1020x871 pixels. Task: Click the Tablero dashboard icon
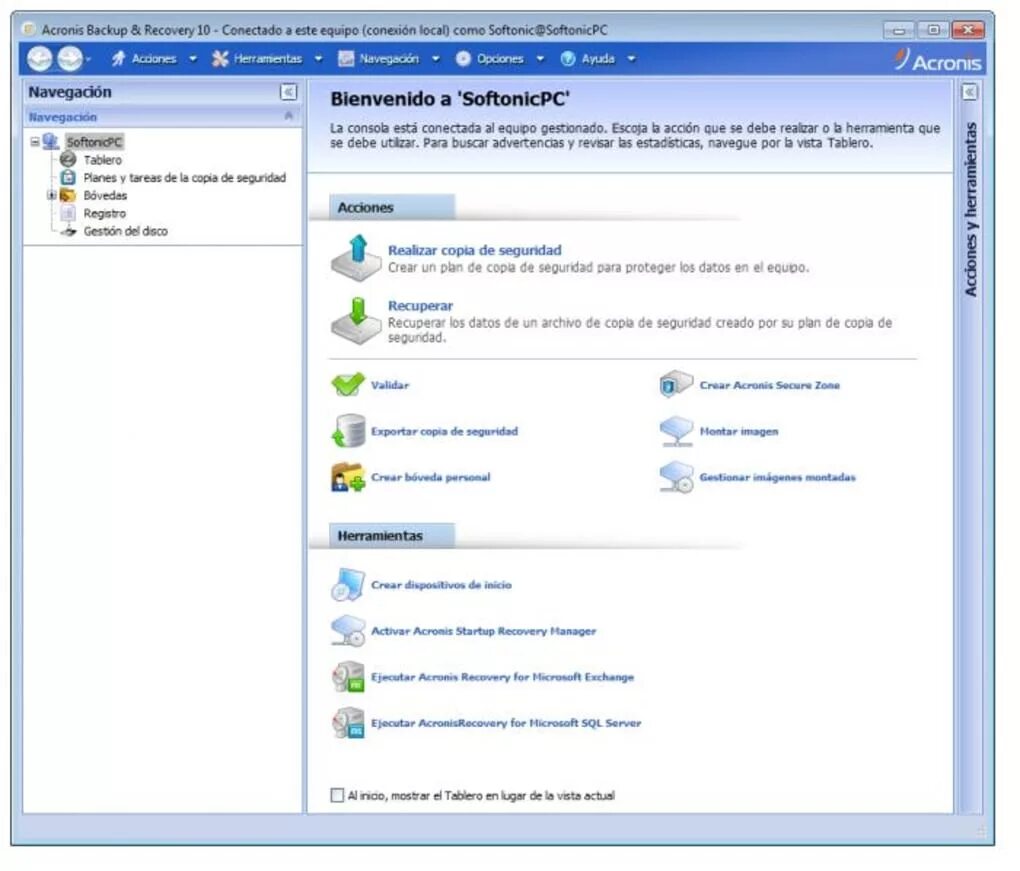[68, 159]
